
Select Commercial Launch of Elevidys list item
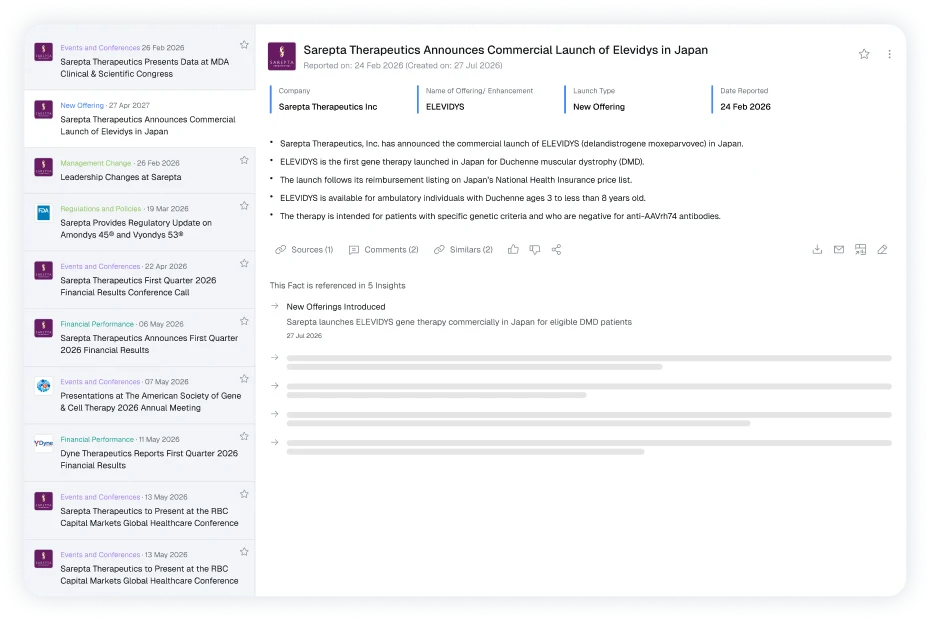point(140,118)
